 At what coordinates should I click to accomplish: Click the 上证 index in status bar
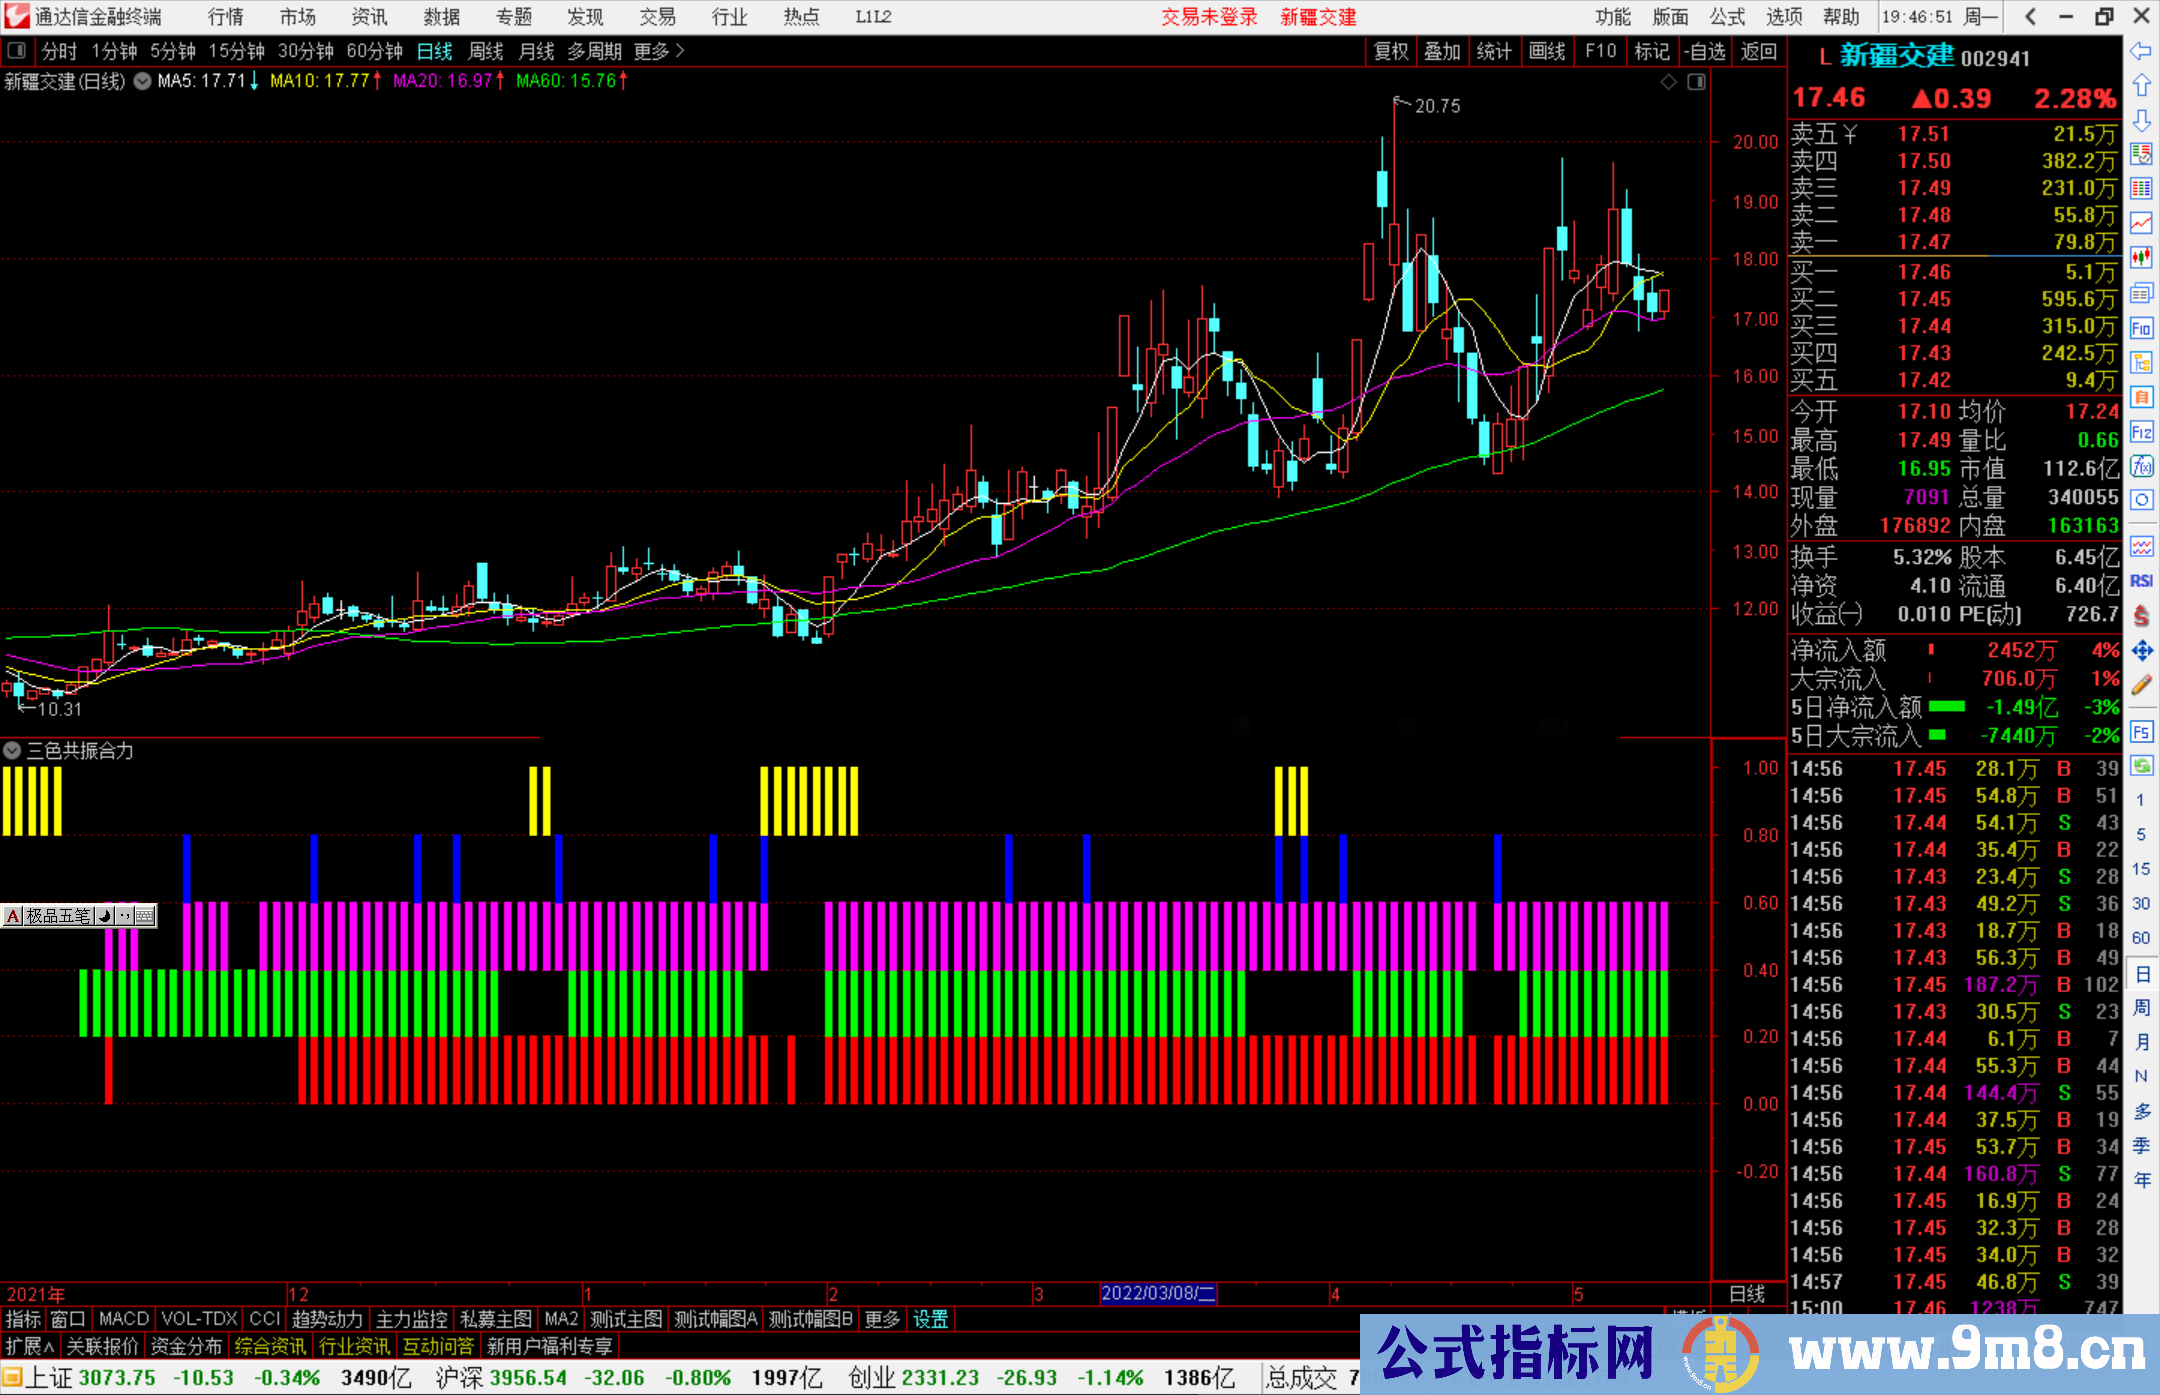[48, 1377]
